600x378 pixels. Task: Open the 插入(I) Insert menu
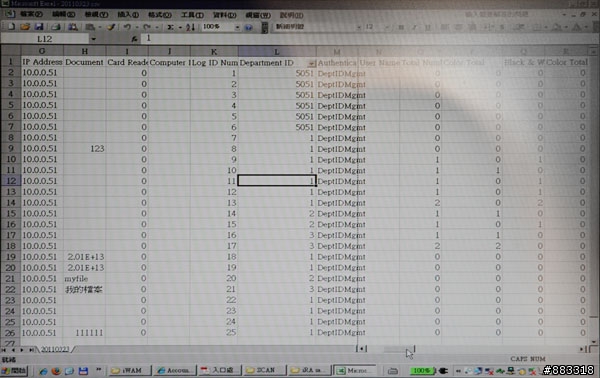[128, 15]
